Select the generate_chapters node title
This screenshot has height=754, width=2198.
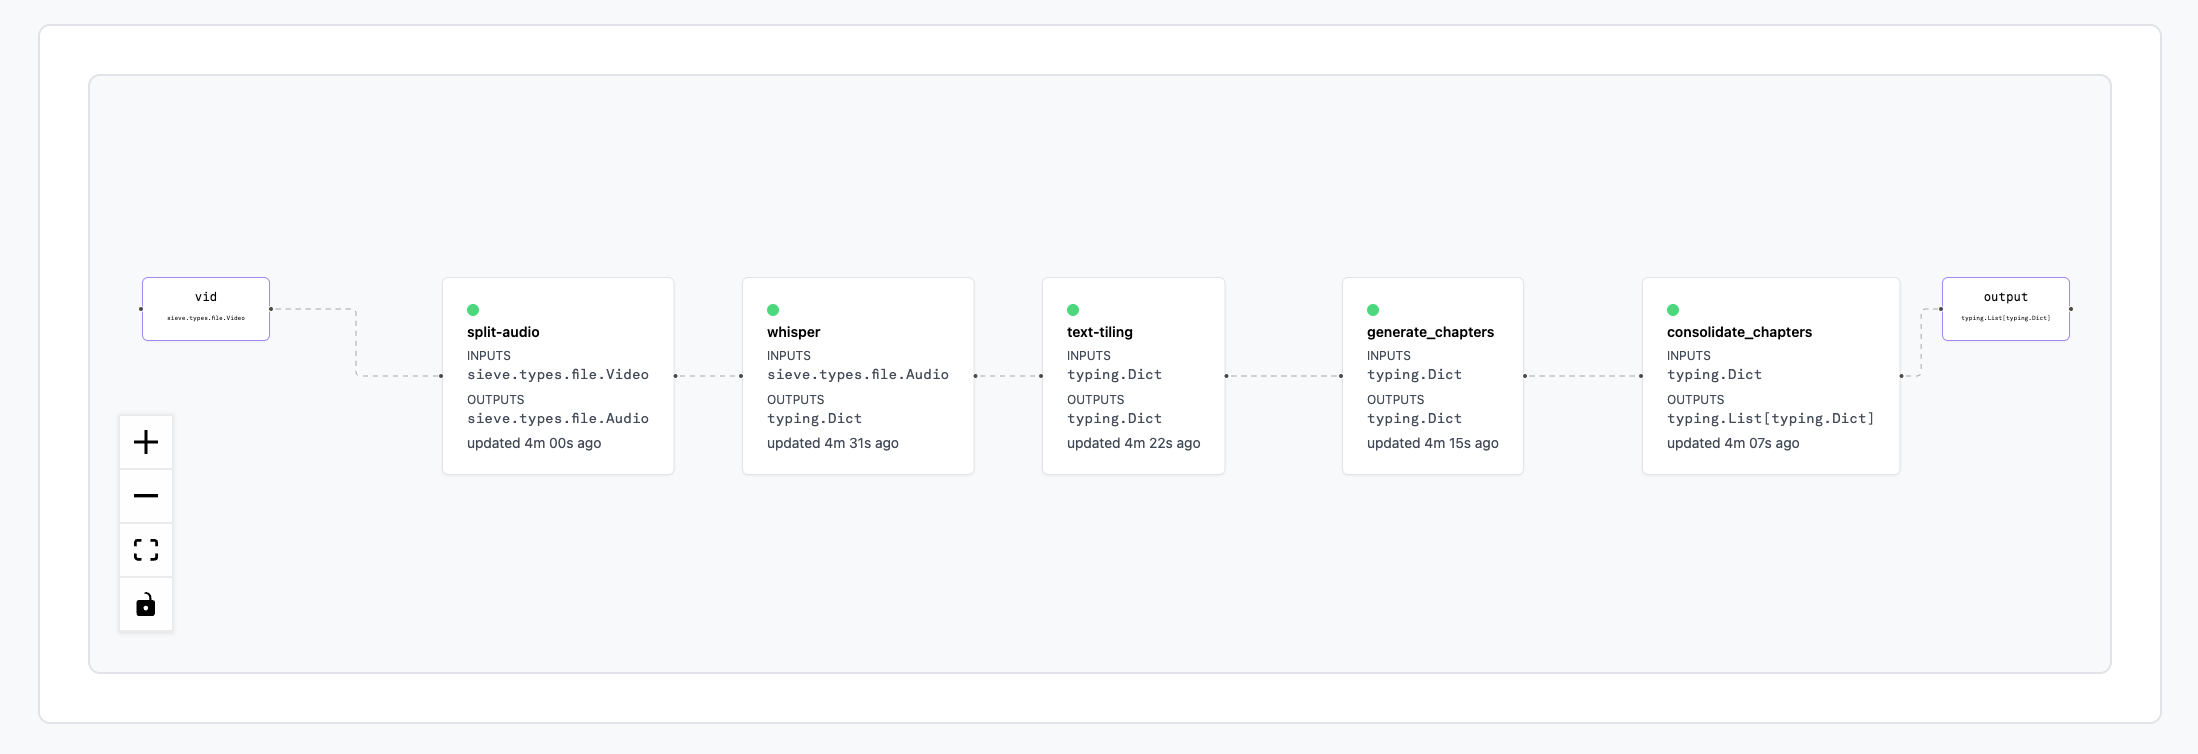point(1430,332)
